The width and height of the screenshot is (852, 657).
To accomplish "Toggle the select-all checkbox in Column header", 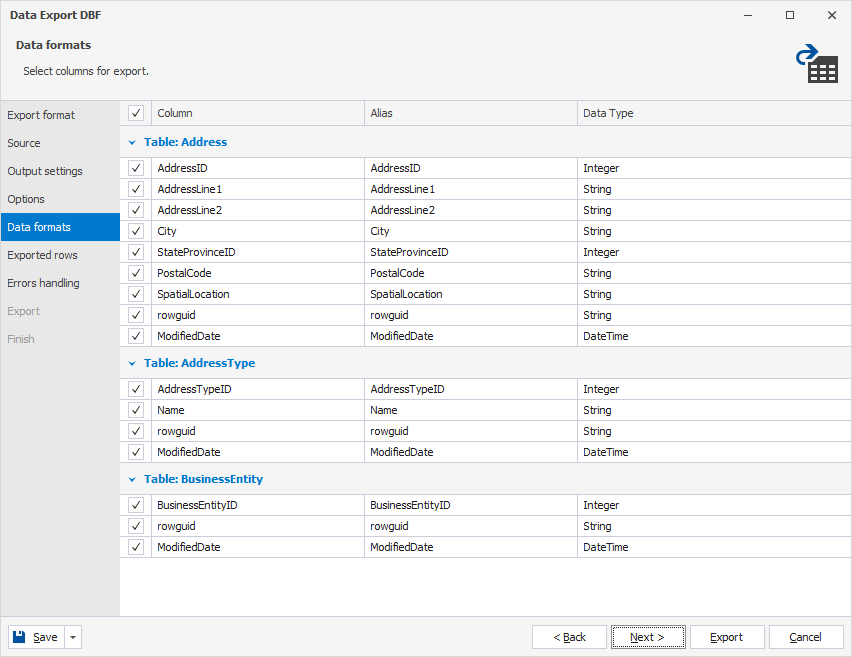I will tap(136, 113).
